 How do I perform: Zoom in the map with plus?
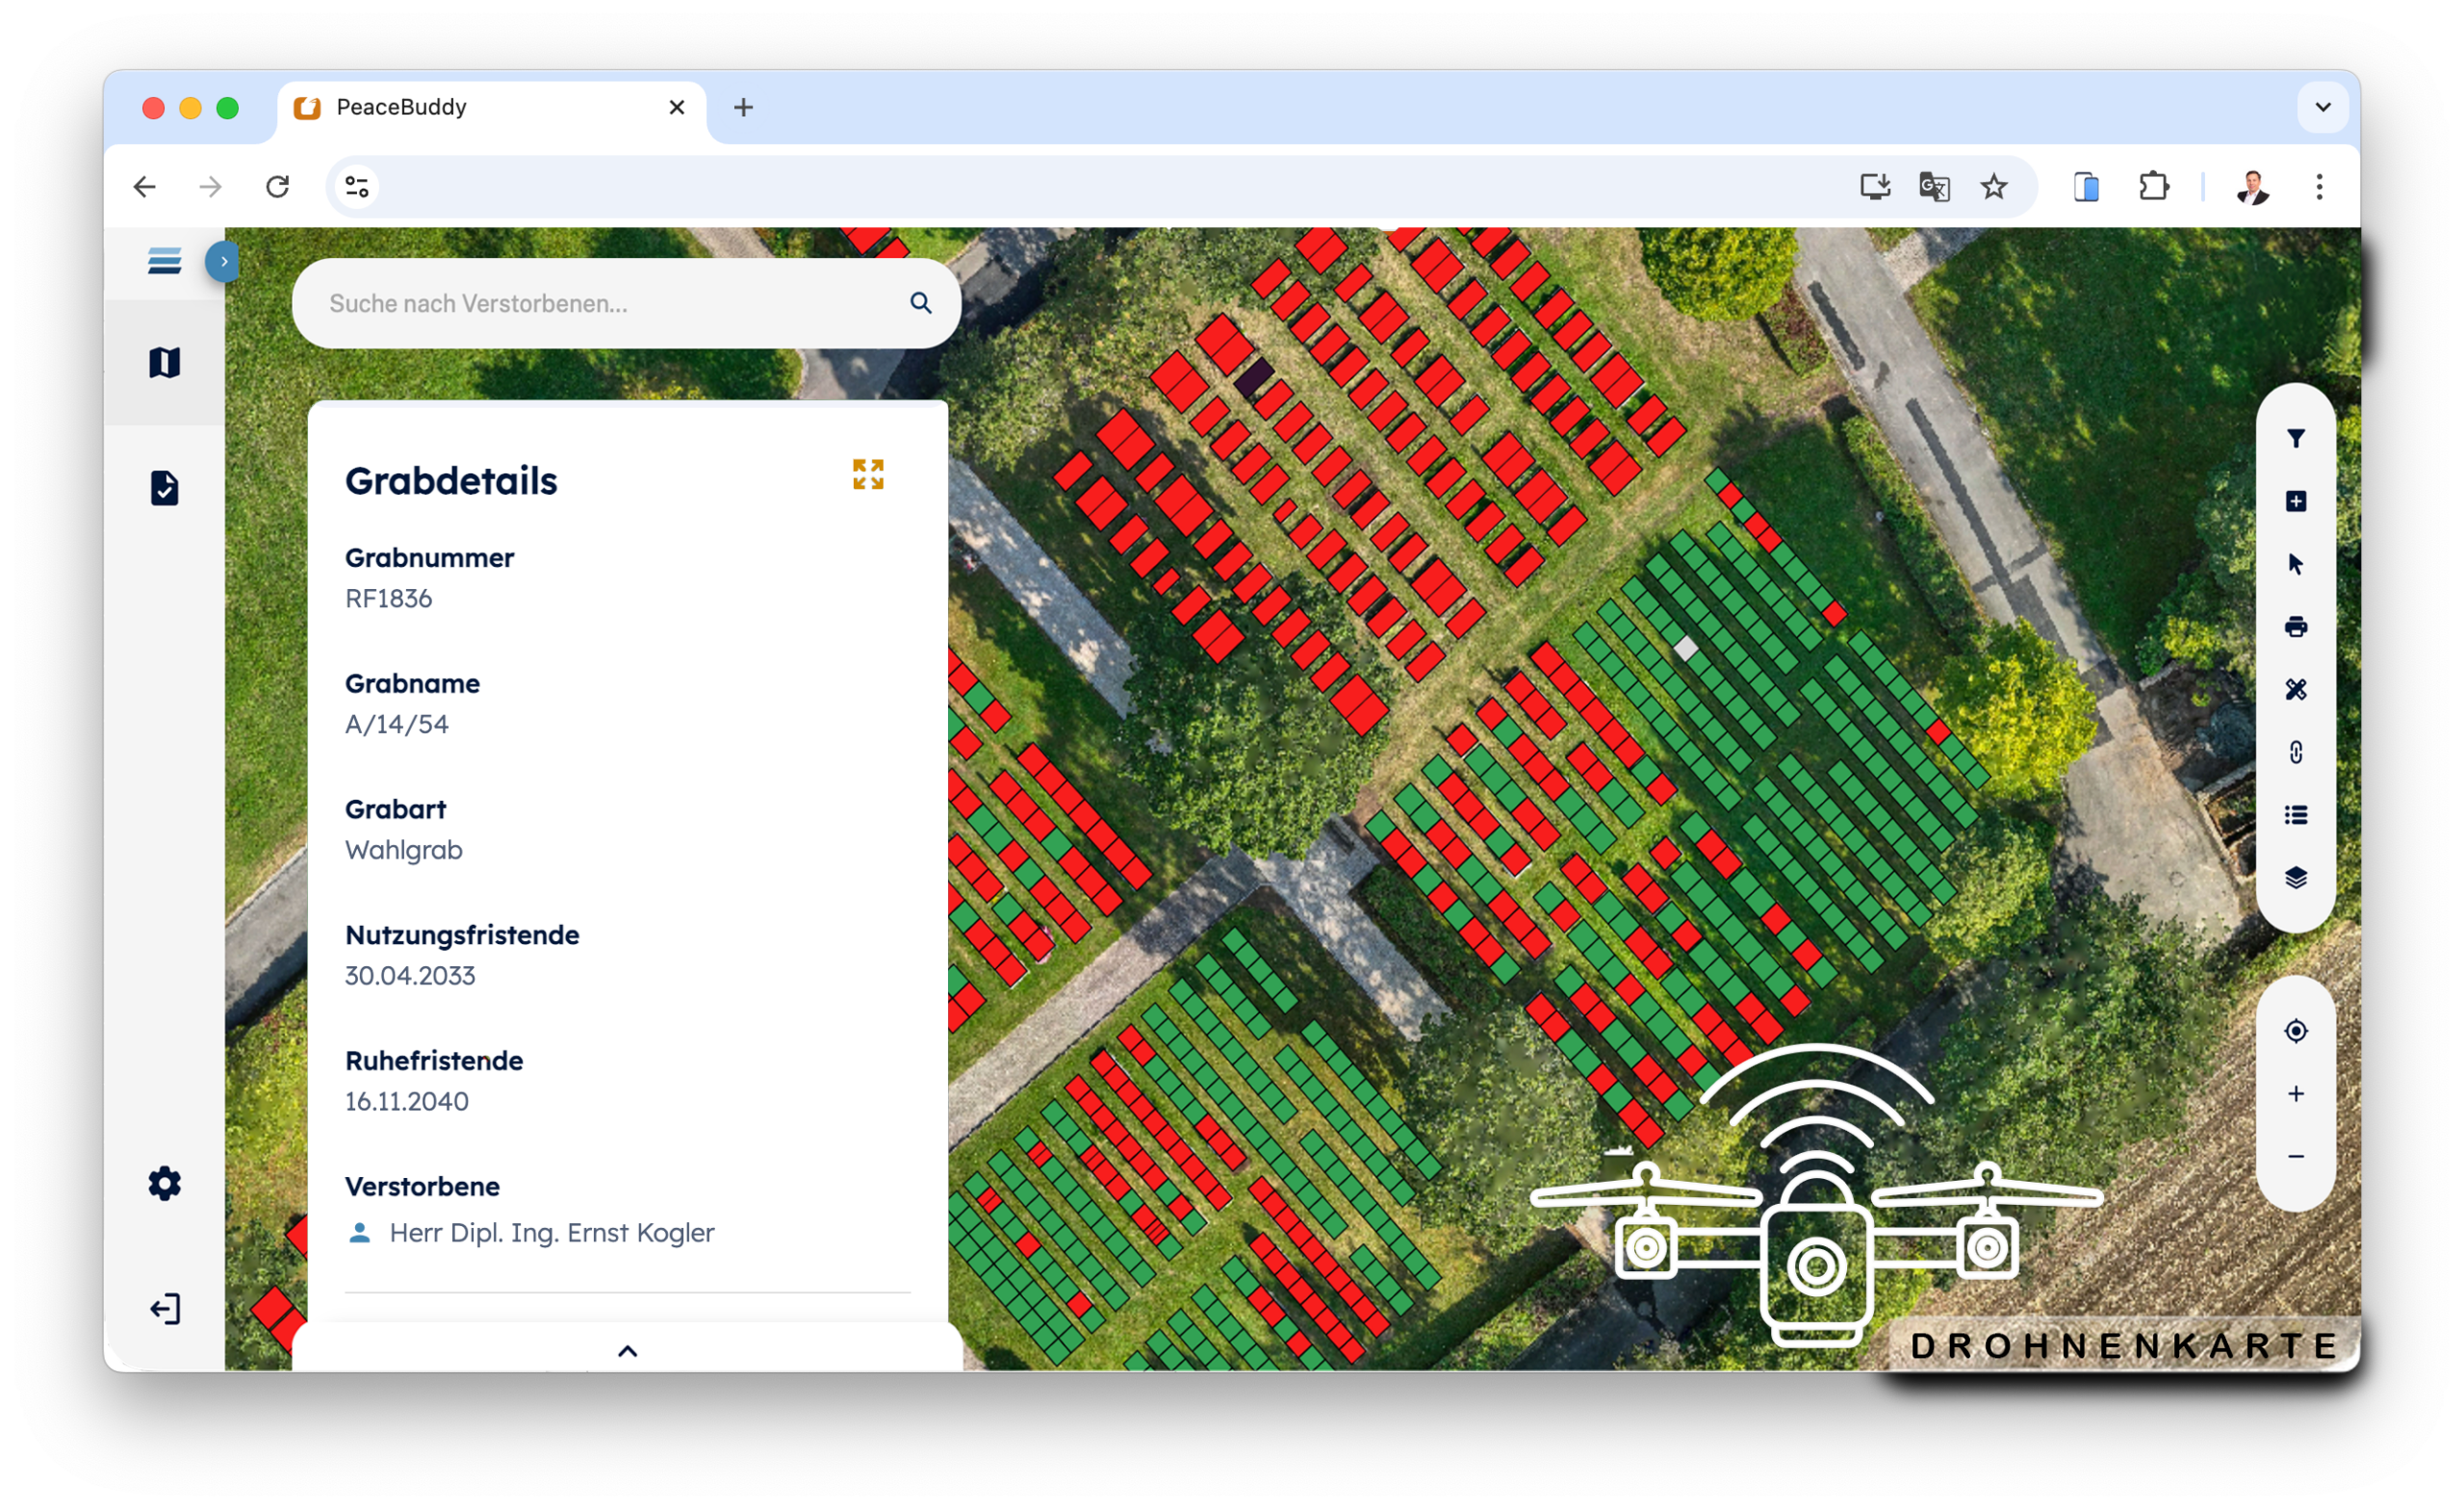click(2295, 1094)
